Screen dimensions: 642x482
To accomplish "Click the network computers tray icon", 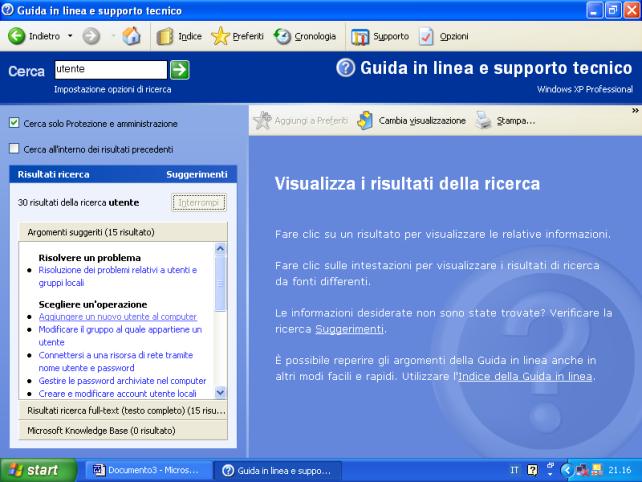I will 582,470.
